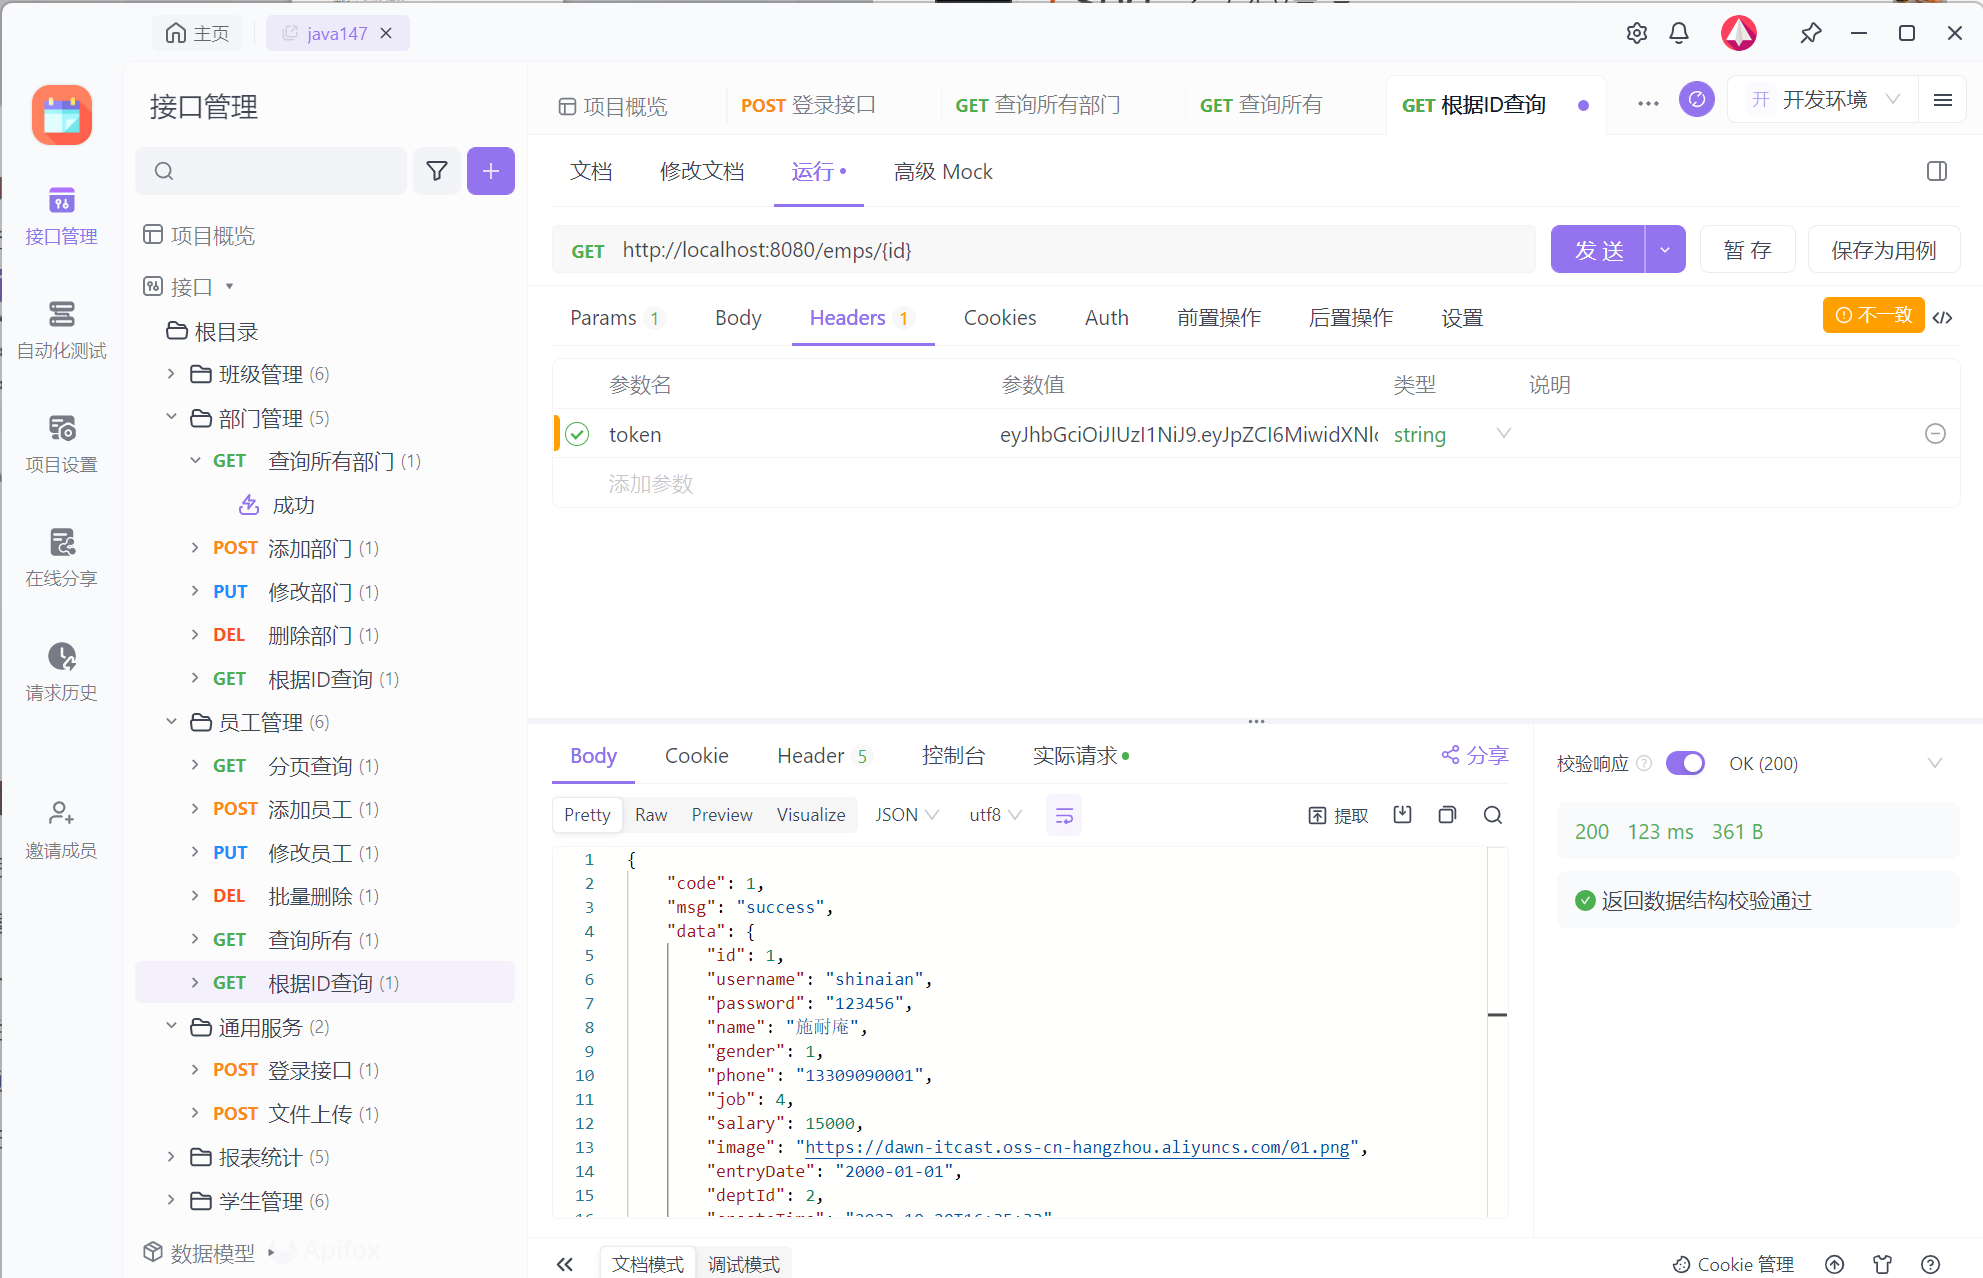Remove the token header row
1983x1278 pixels.
[x=1935, y=433]
